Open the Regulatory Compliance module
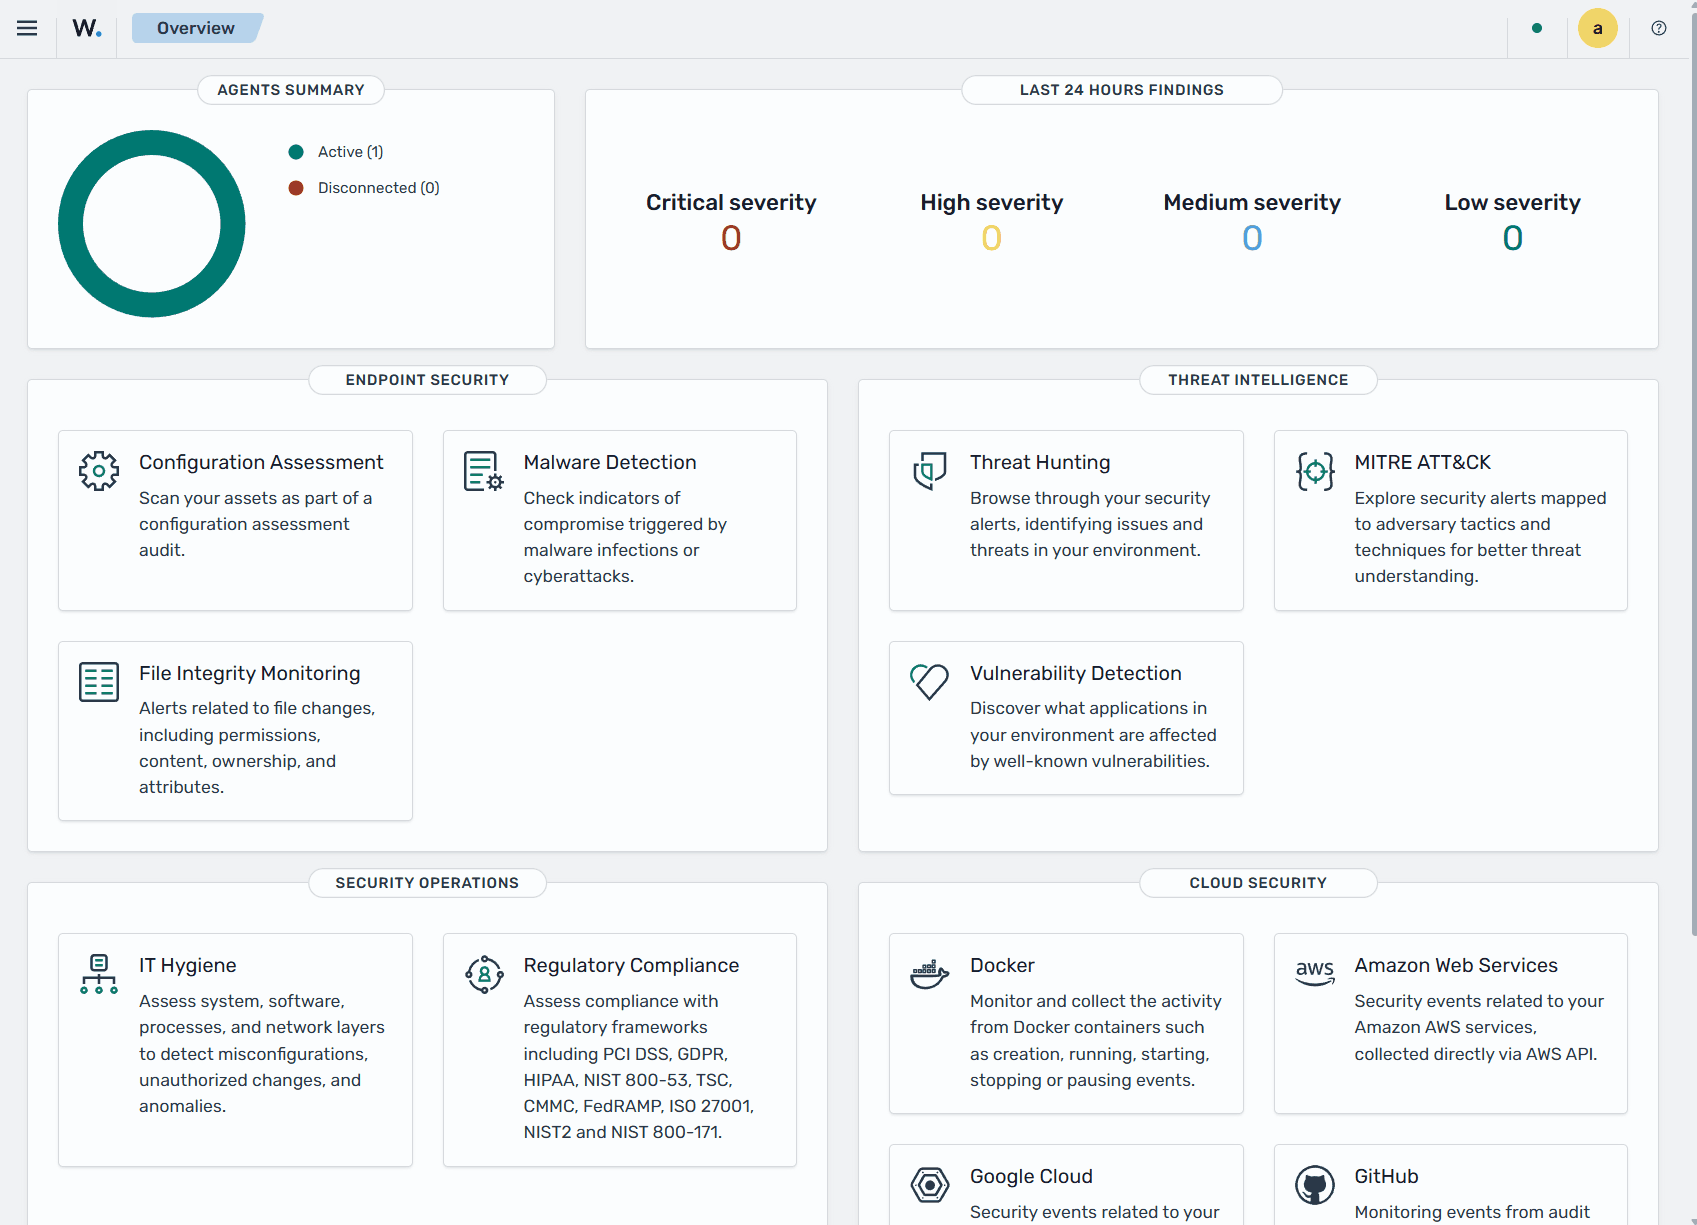 pyautogui.click(x=620, y=1050)
